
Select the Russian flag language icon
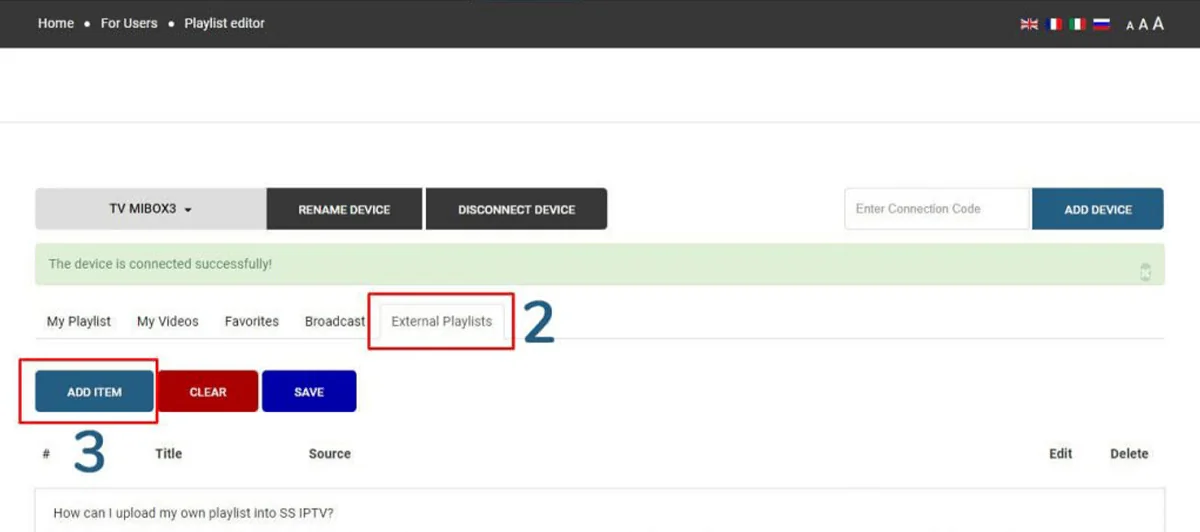pyautogui.click(x=1102, y=24)
